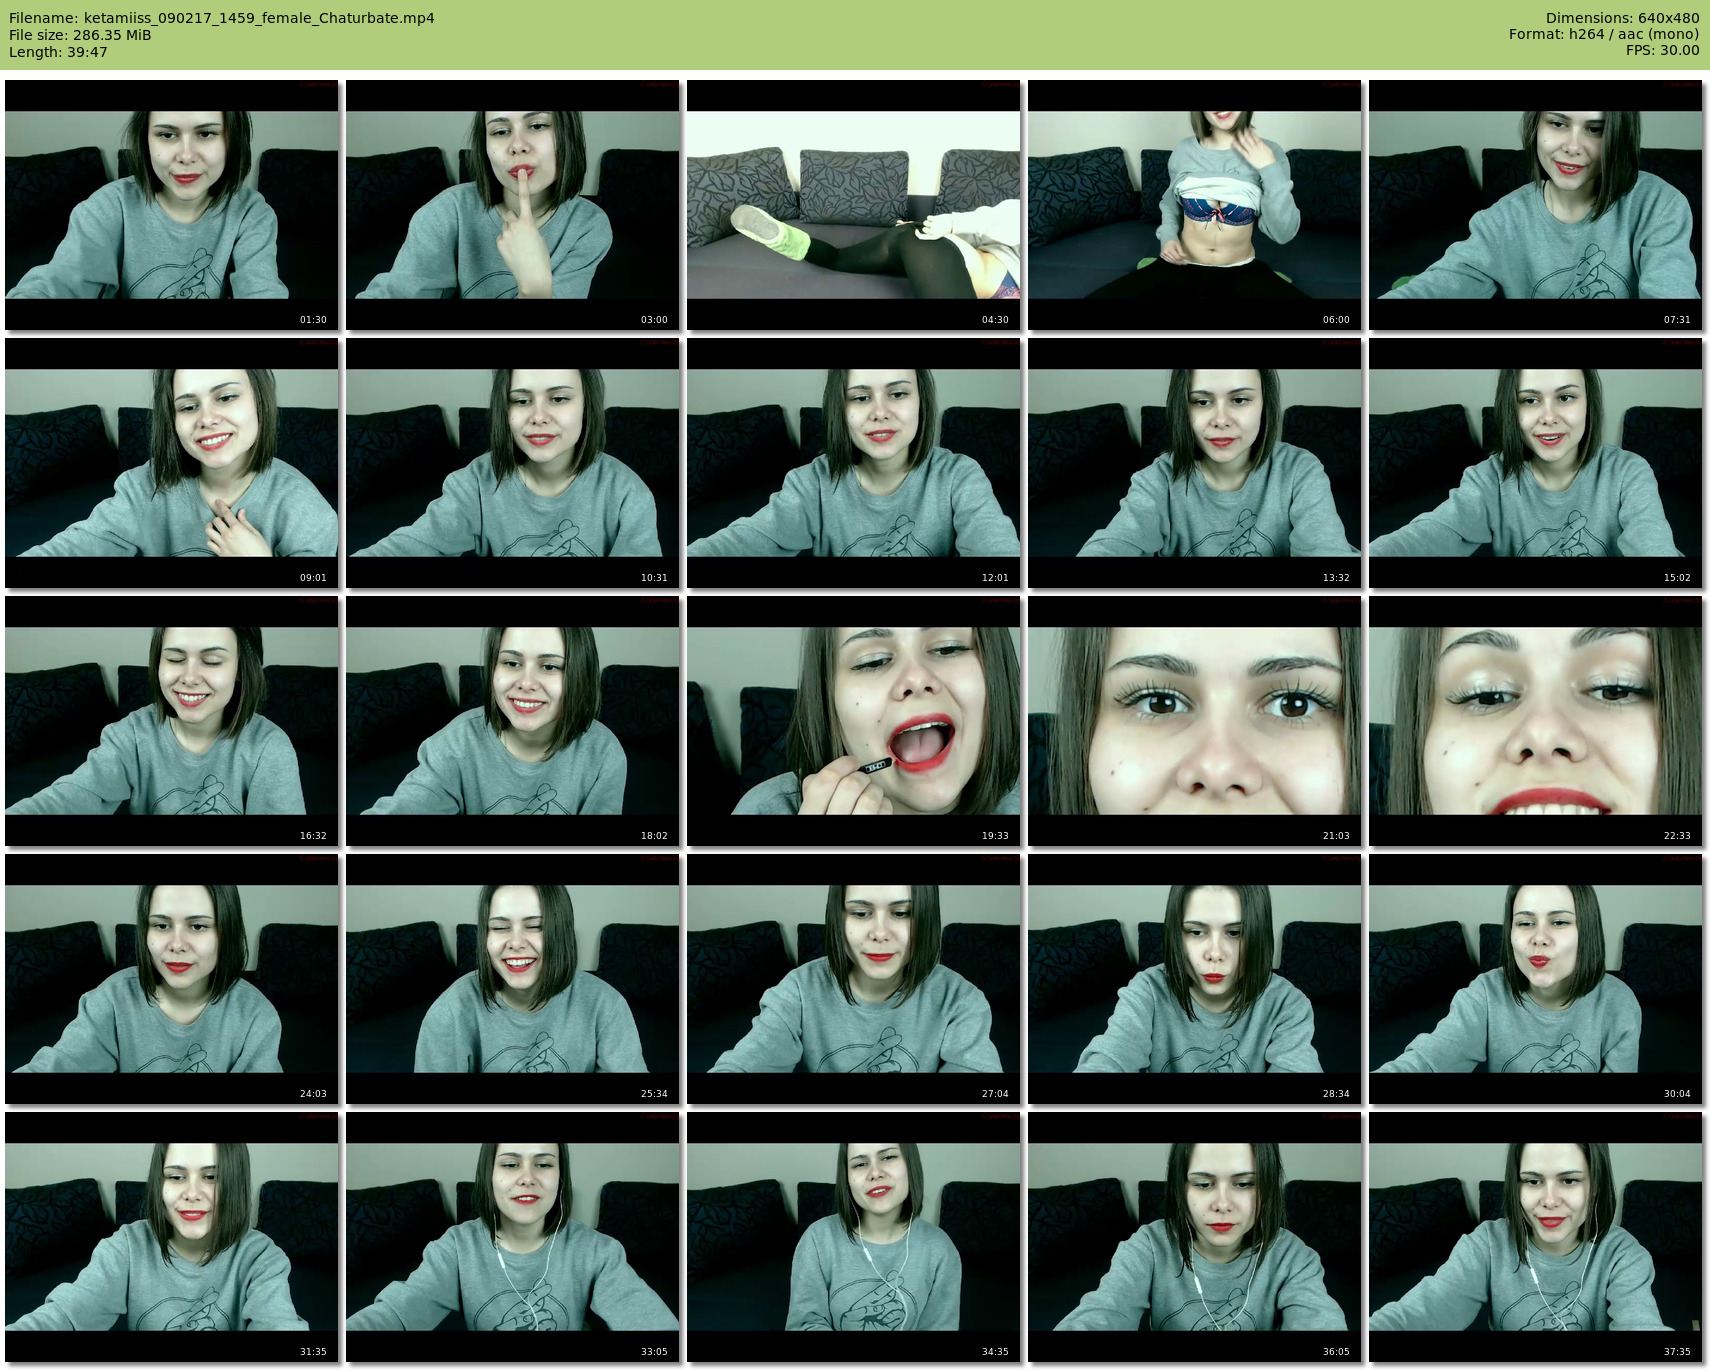Screen dimensions: 1710x1370
Task: Open the frame stamped 33:05
Action: pyautogui.click(x=513, y=1237)
